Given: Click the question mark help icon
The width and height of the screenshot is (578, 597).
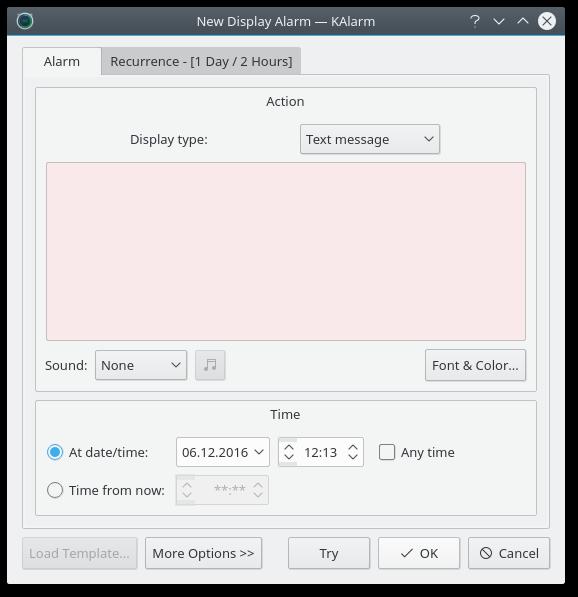Looking at the screenshot, I should (474, 21).
